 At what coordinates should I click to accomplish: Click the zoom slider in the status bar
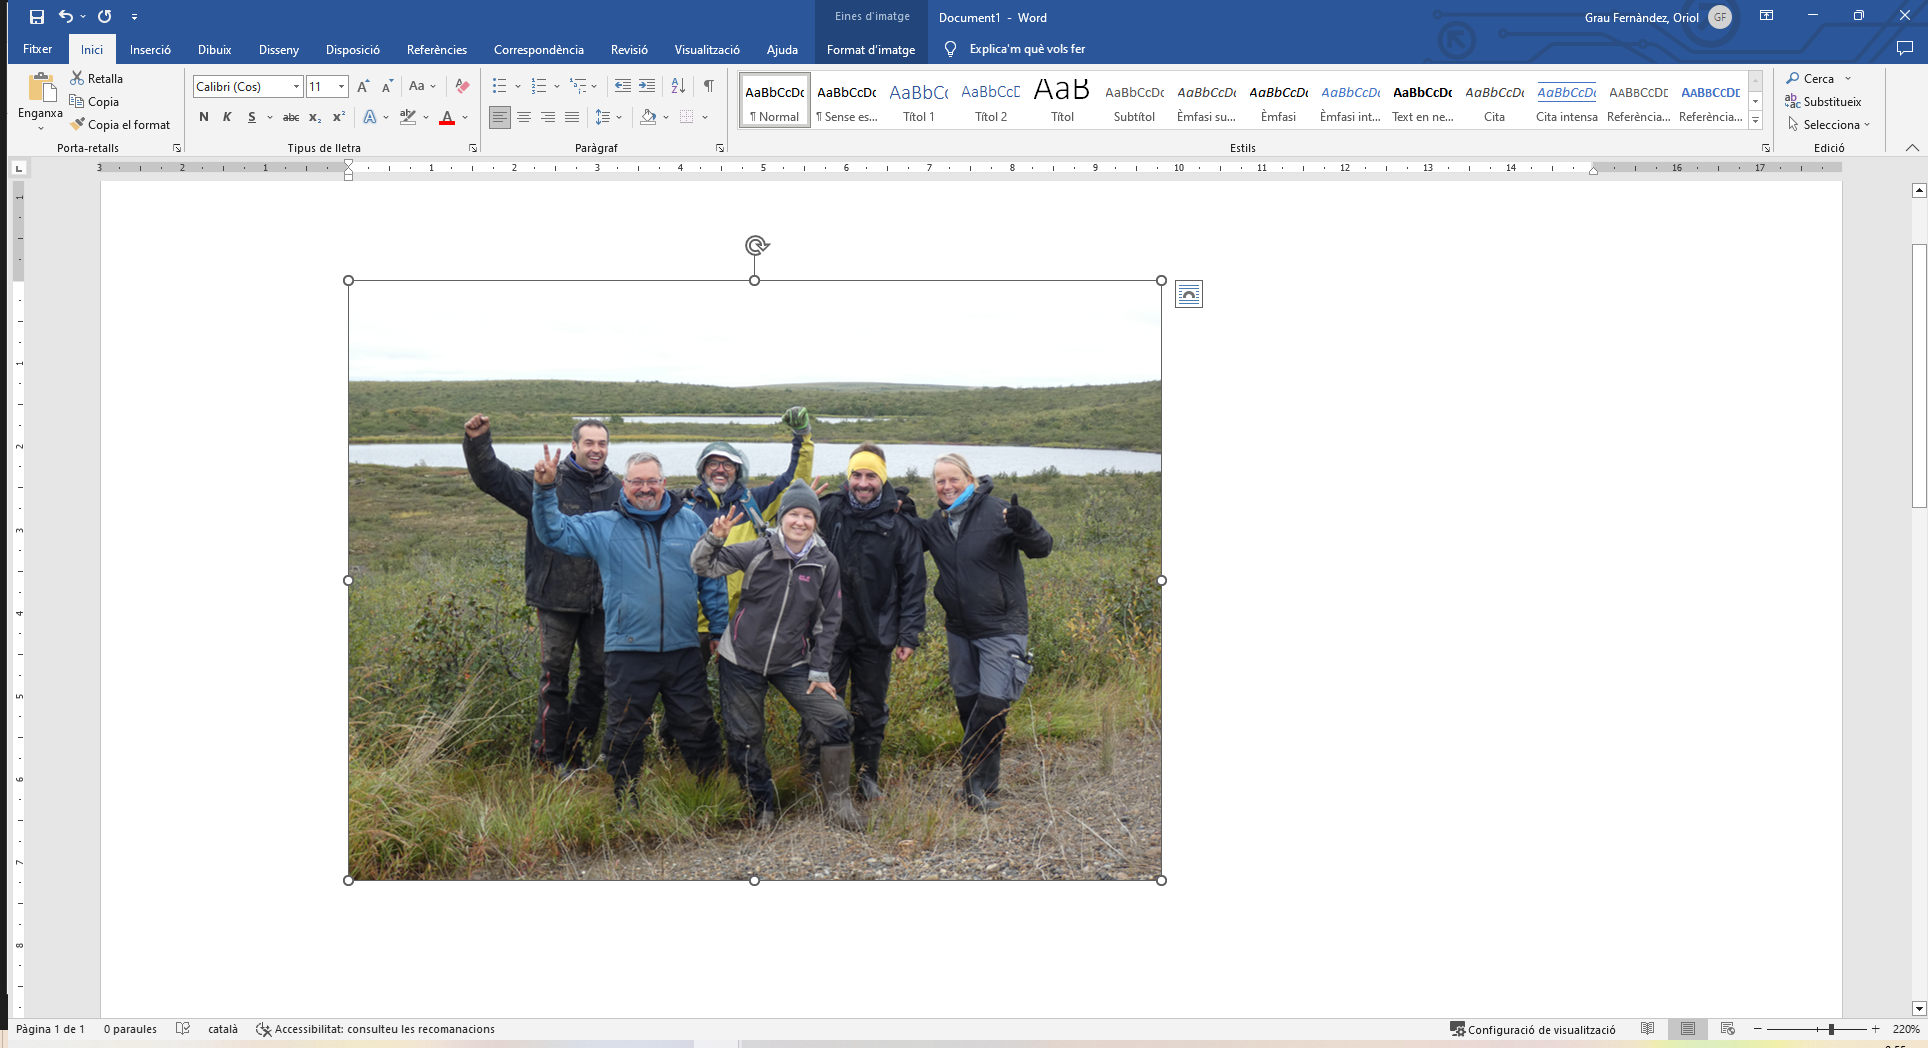coord(1830,1029)
